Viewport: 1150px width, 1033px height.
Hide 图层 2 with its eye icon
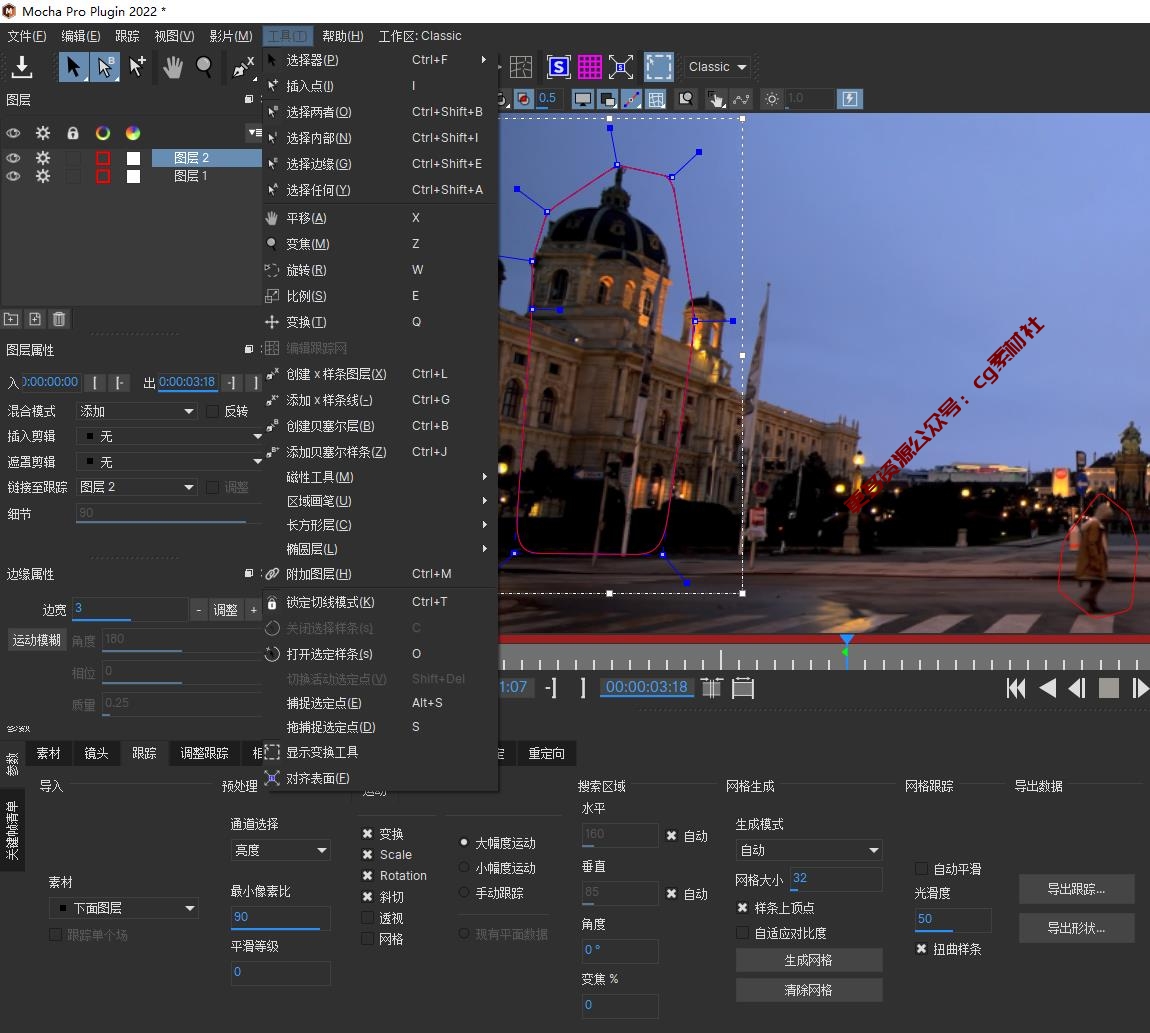click(13, 158)
